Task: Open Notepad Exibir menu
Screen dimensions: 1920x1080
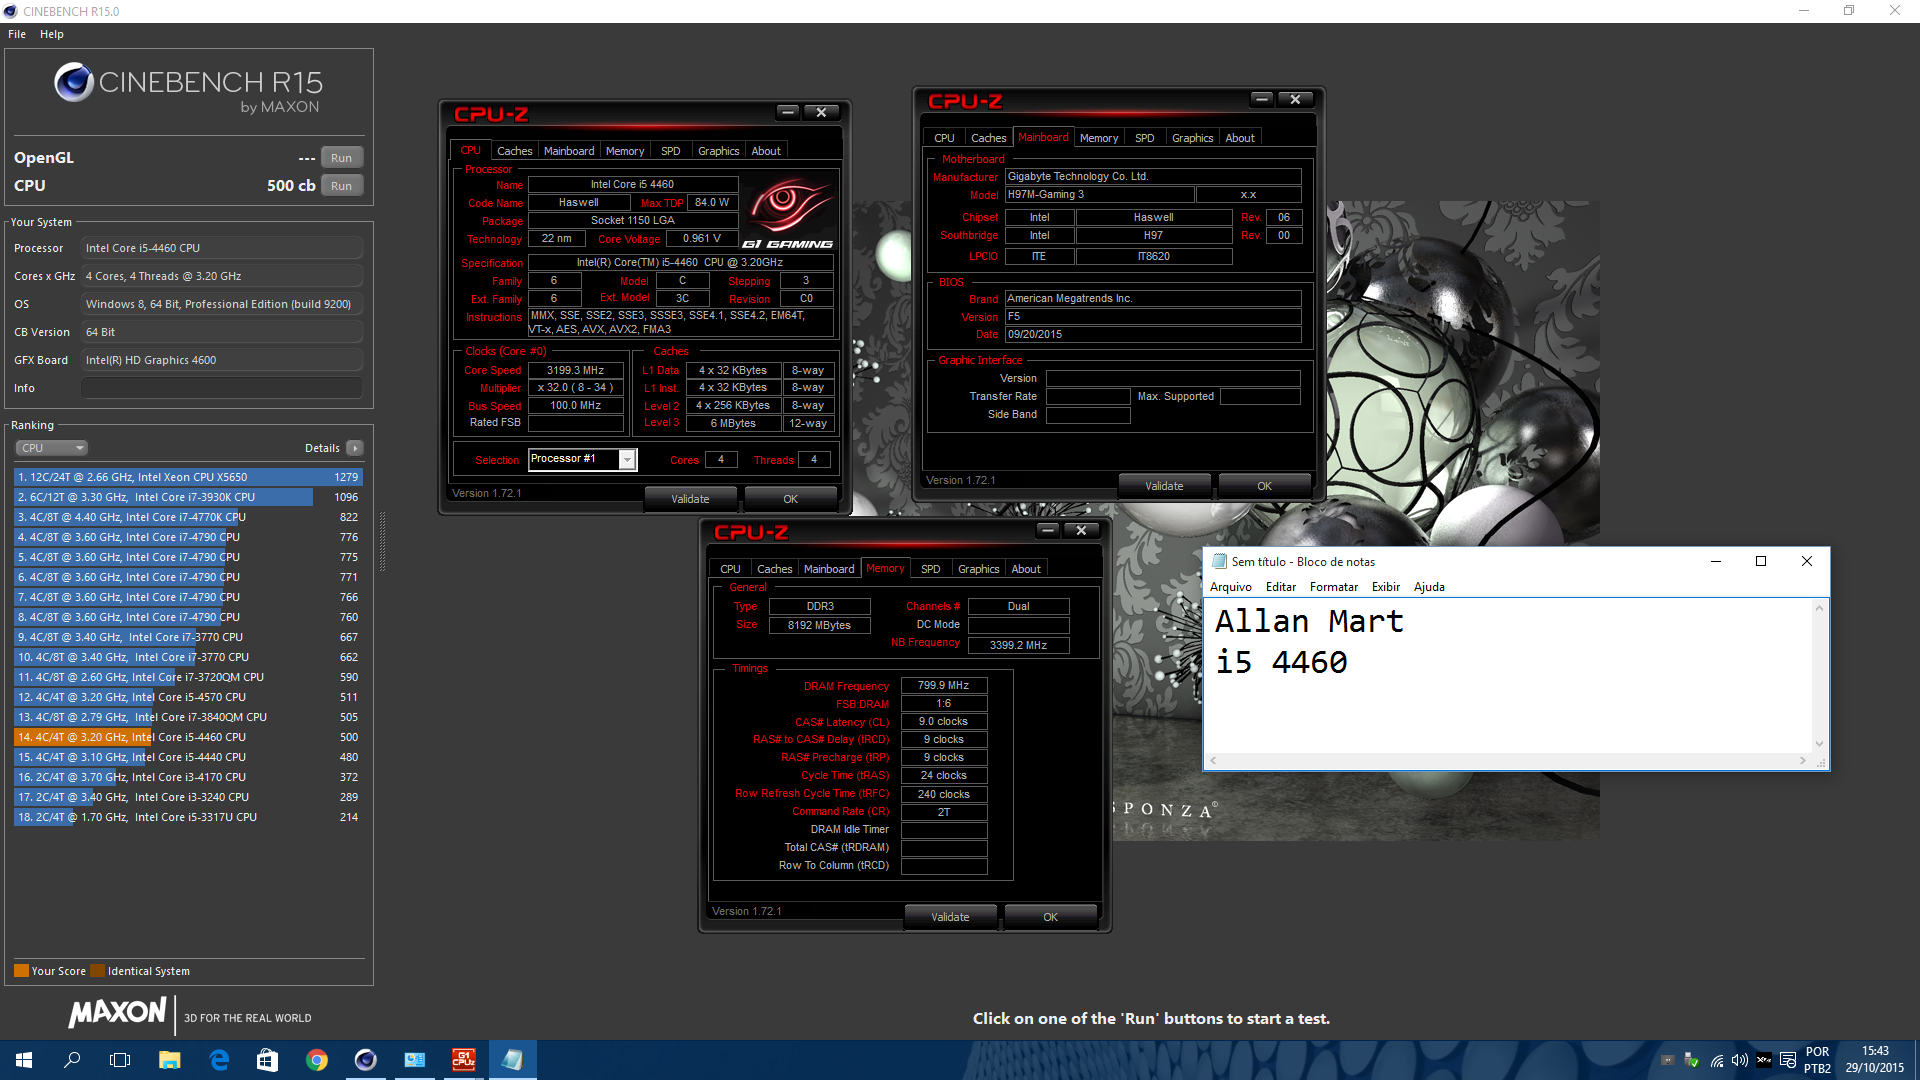Action: (1386, 587)
